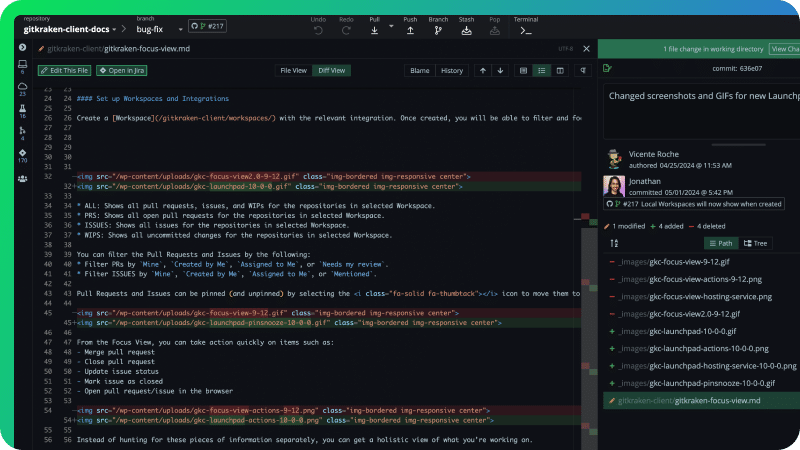Click '4 added' summary label

(x=667, y=226)
